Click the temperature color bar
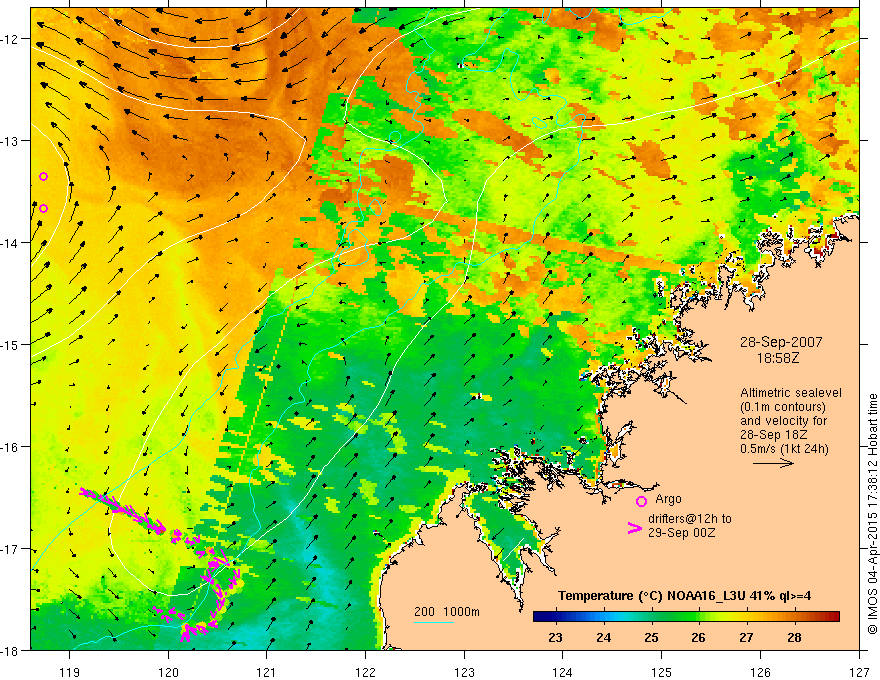The height and width of the screenshot is (680, 880). point(686,617)
